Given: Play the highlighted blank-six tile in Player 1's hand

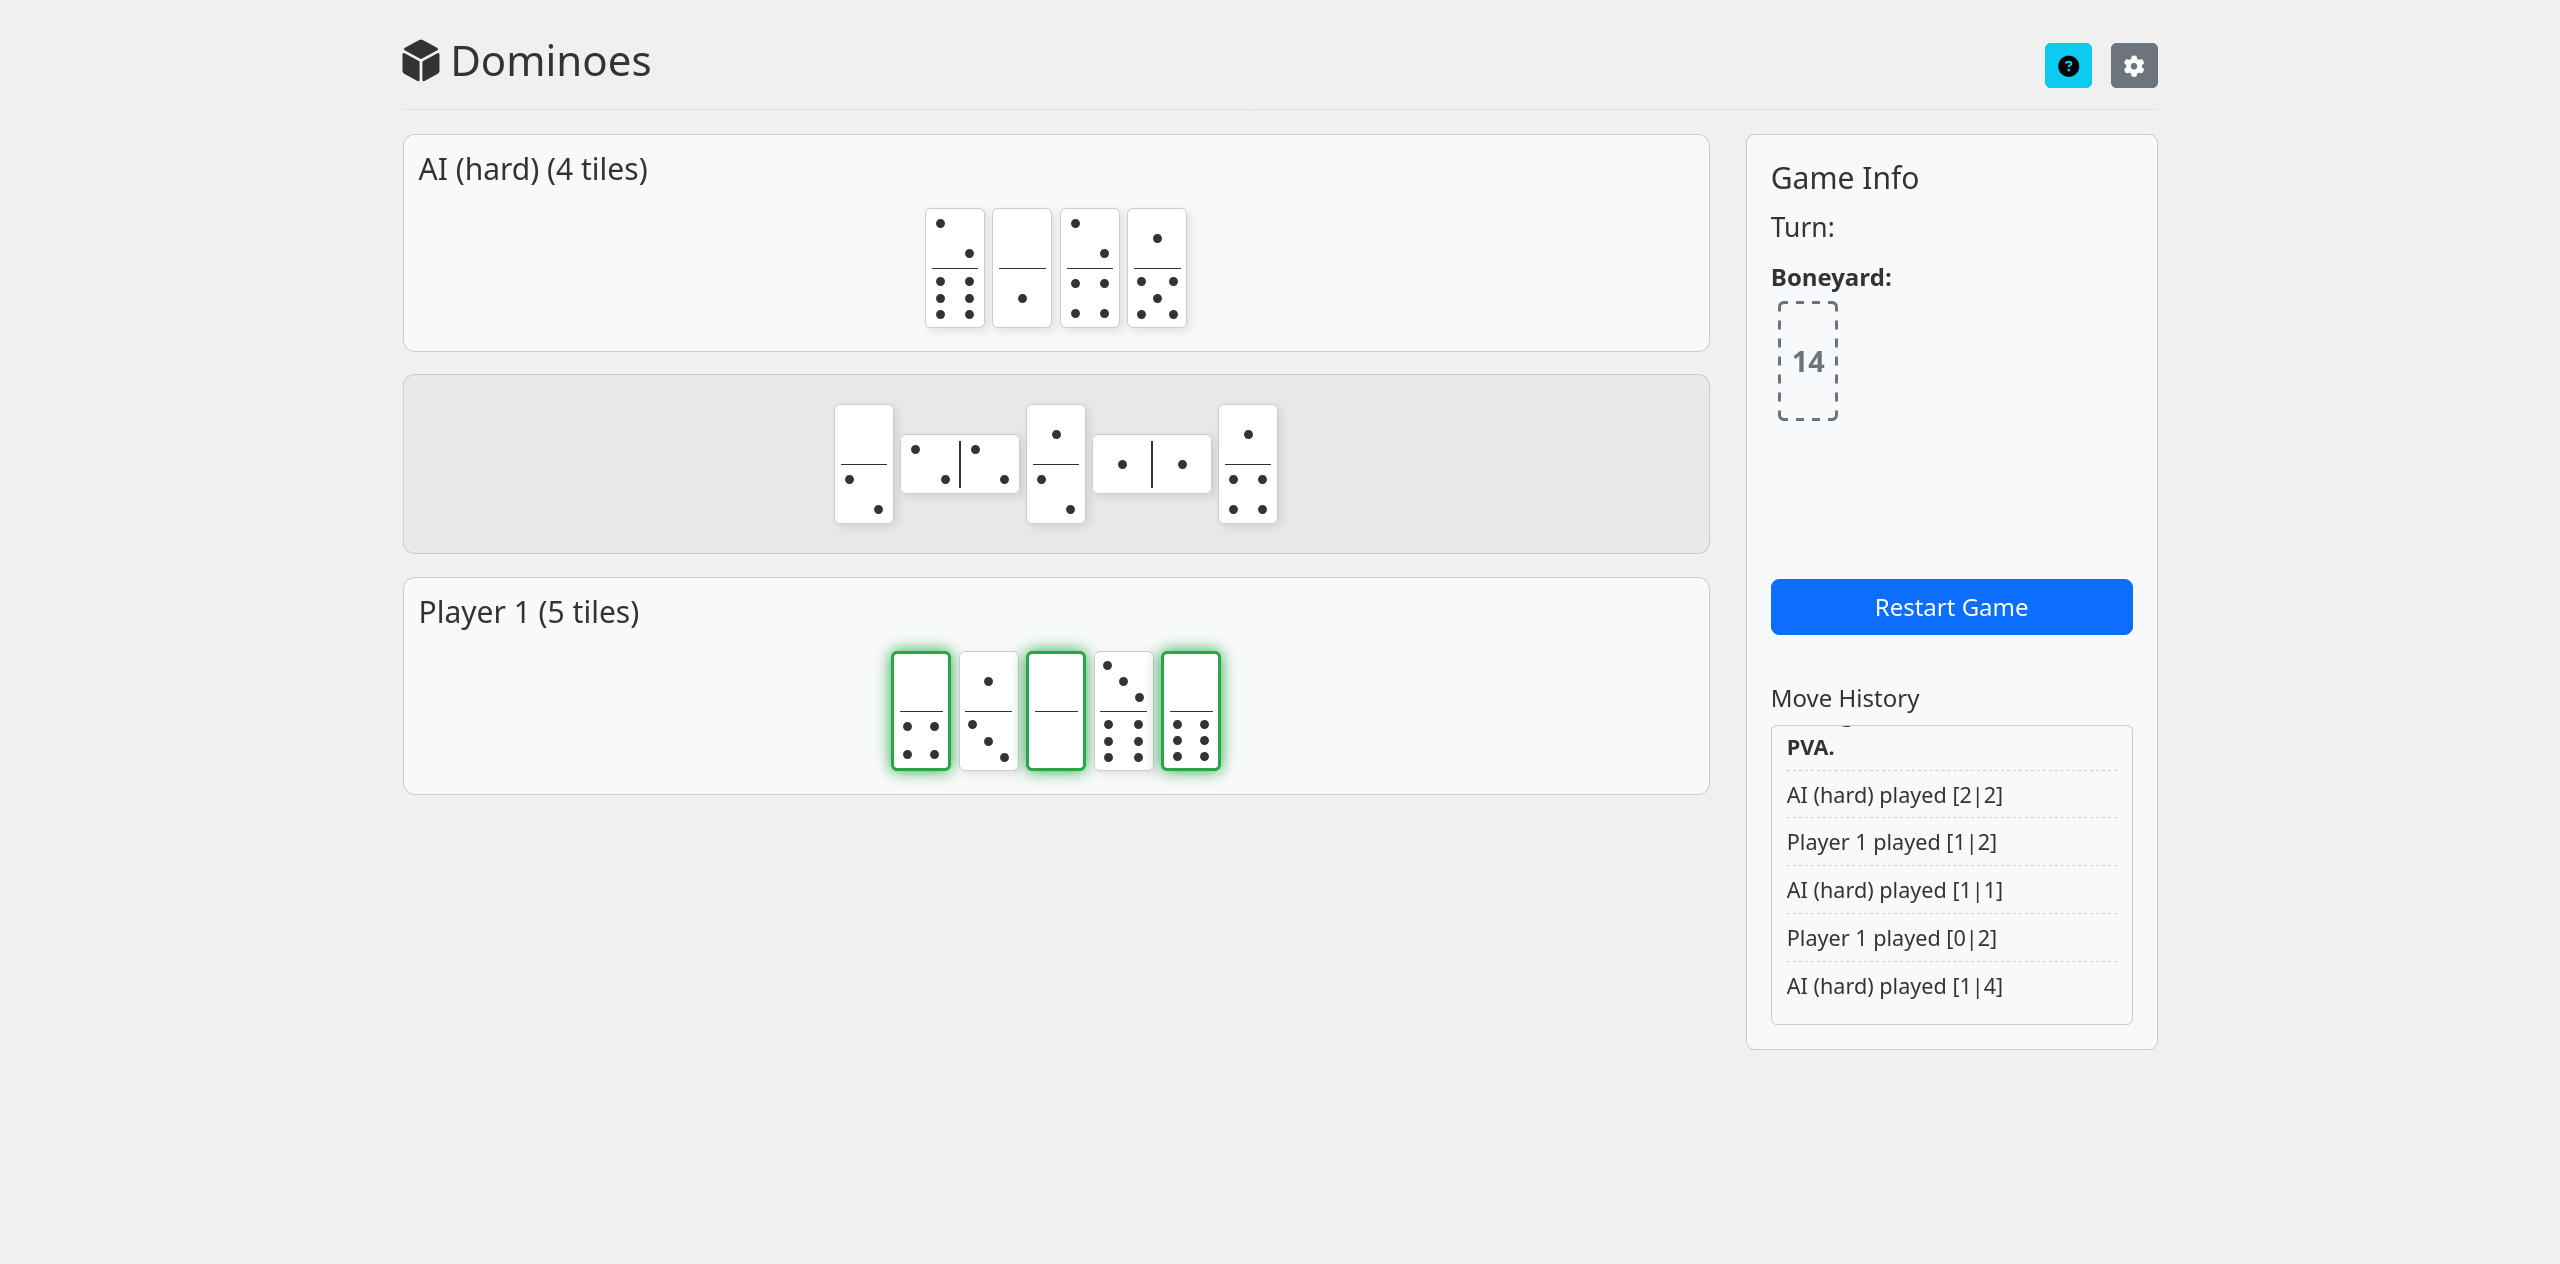Looking at the screenshot, I should pyautogui.click(x=1190, y=711).
